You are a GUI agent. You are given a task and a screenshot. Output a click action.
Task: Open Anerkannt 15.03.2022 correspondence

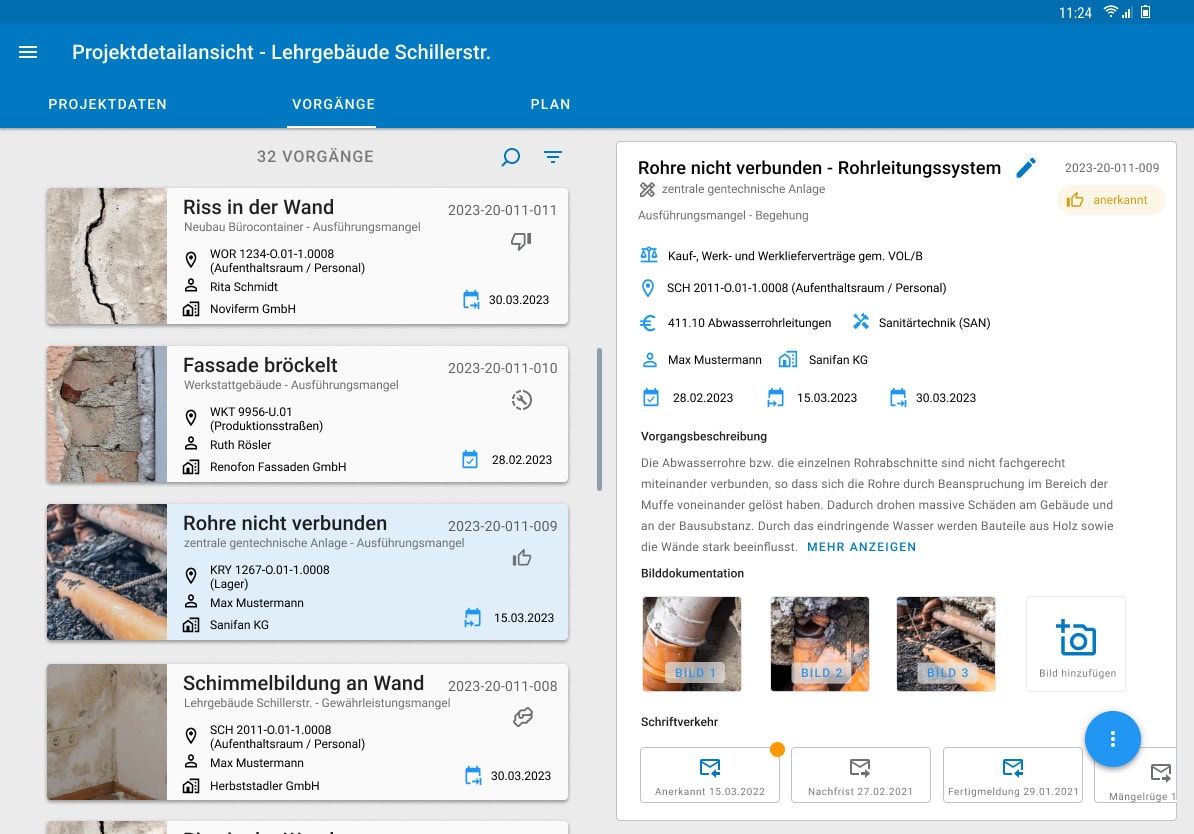[710, 775]
